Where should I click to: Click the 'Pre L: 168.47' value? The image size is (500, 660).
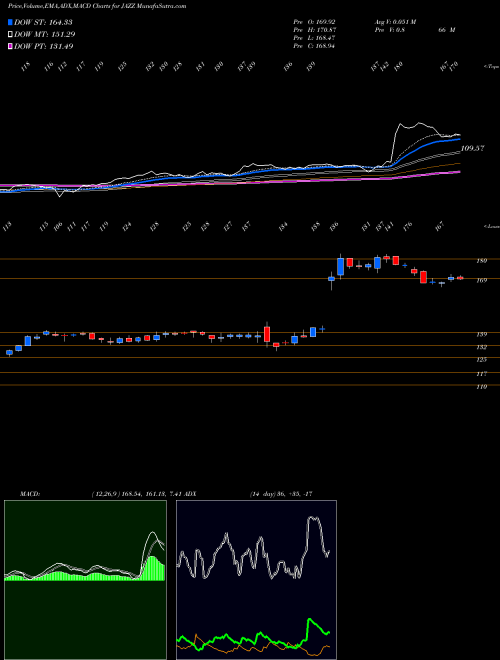coord(314,38)
